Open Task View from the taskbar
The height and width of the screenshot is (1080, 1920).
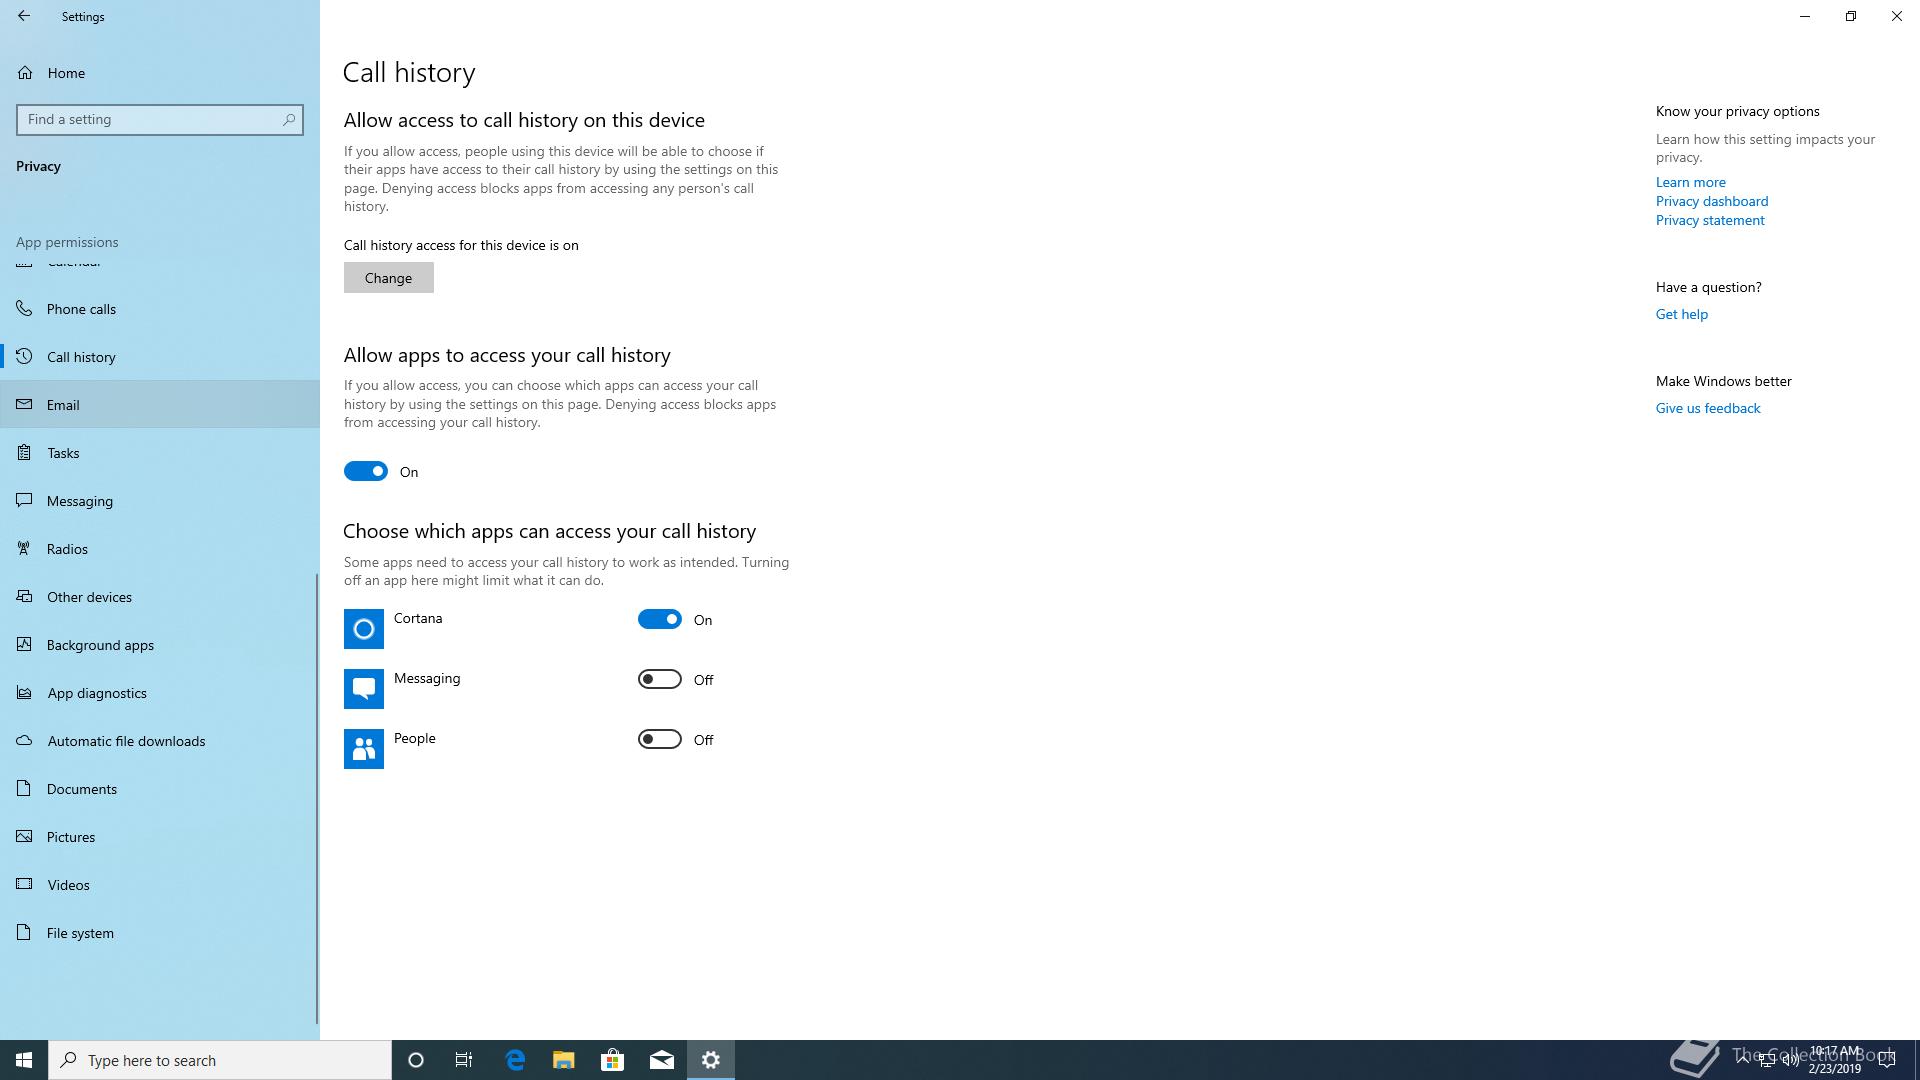464,1060
